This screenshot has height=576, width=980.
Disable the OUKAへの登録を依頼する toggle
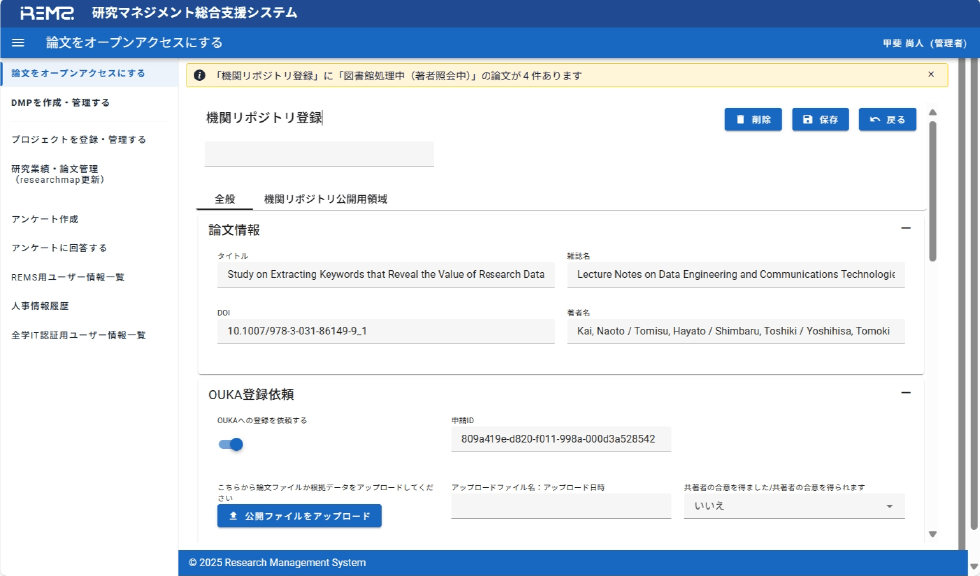231,445
